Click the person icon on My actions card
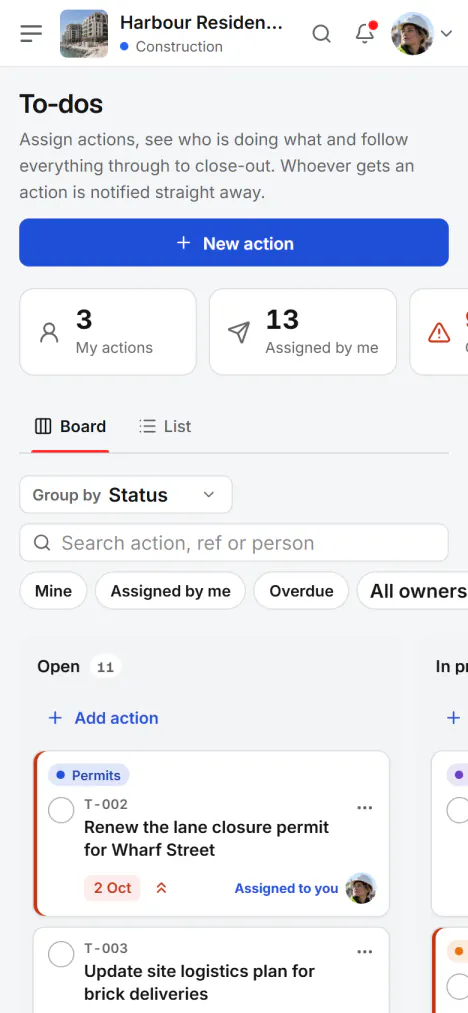 [x=49, y=332]
